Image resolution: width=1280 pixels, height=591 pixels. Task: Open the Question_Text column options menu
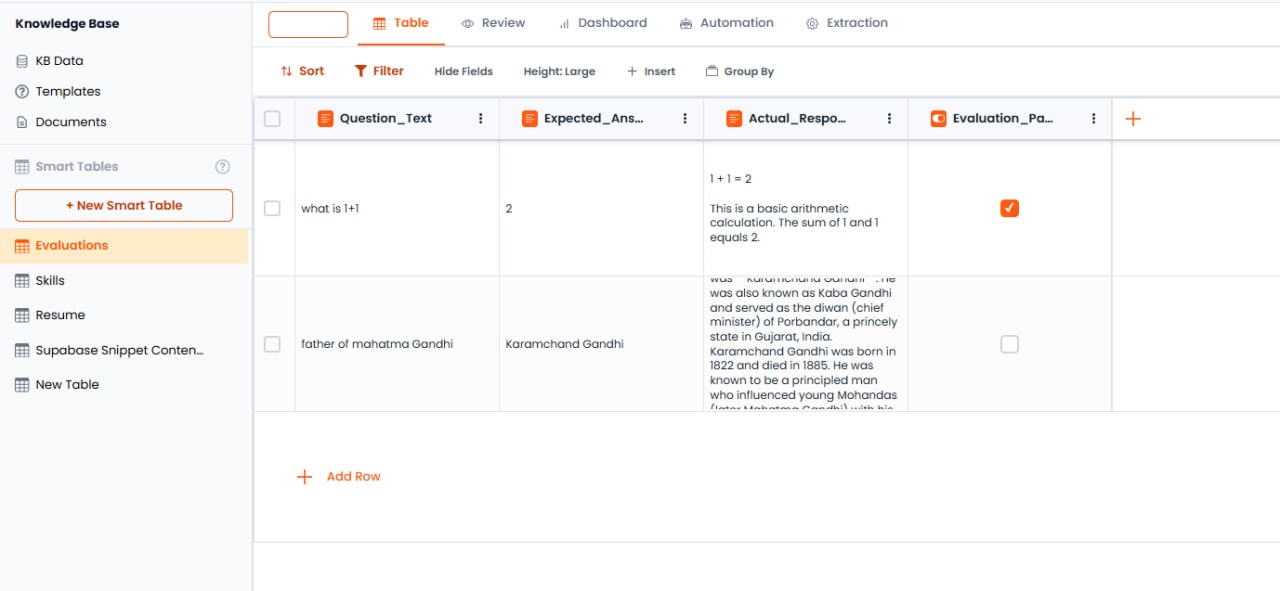point(481,118)
